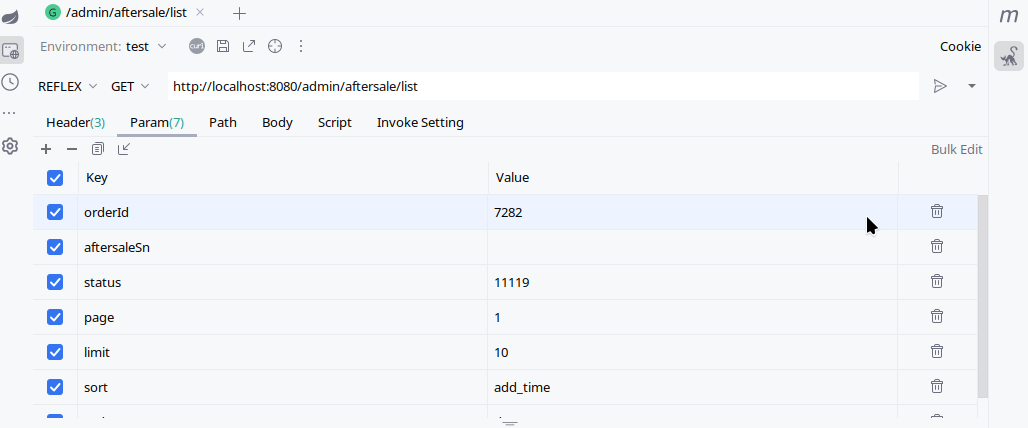Open settings gear in left sidebar
The height and width of the screenshot is (428, 1028).
(x=11, y=146)
